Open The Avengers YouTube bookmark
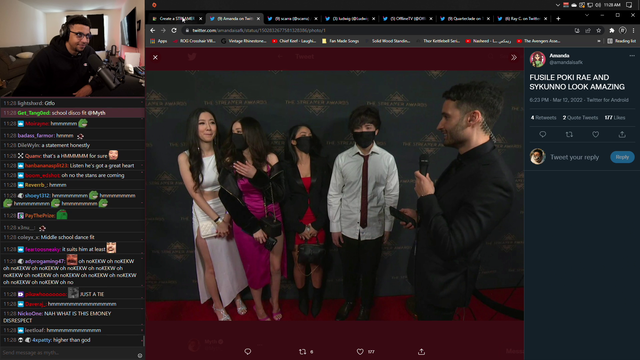640x360 pixels. tap(539, 41)
